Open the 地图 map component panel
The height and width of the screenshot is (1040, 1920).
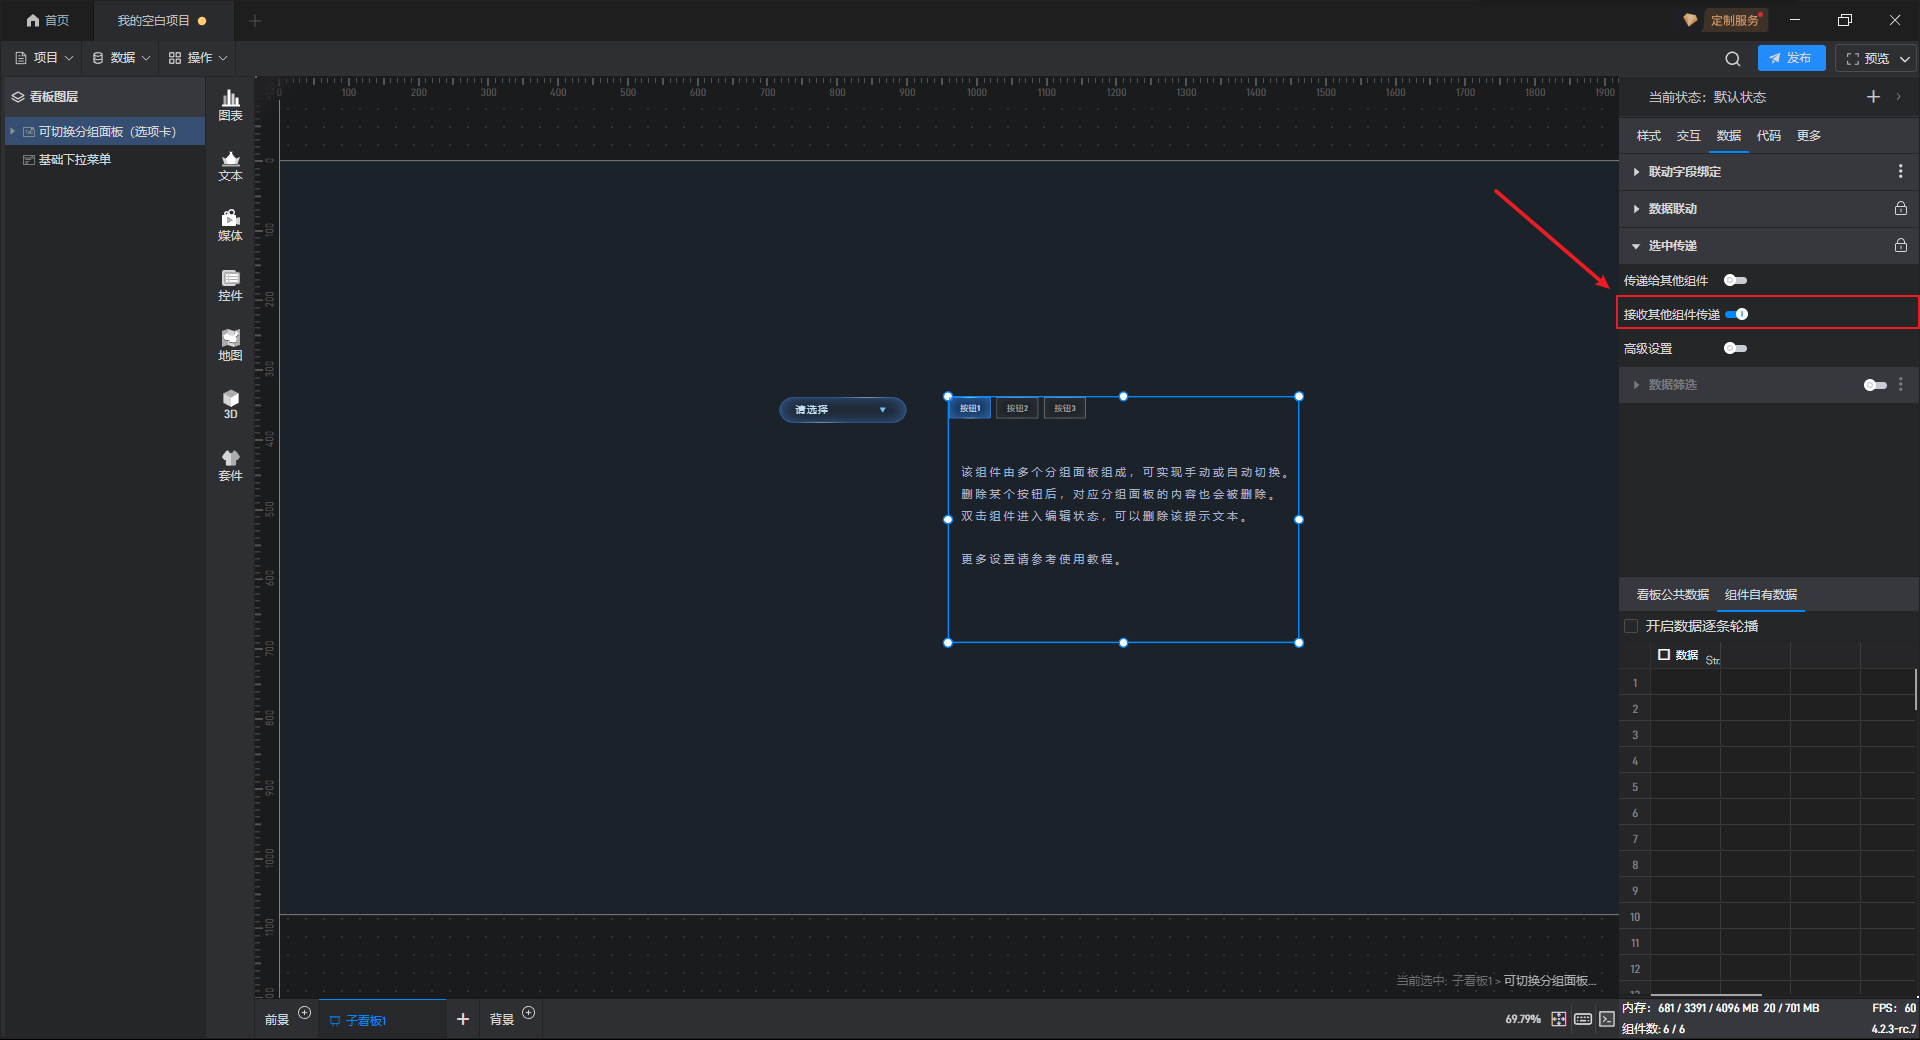coord(230,345)
